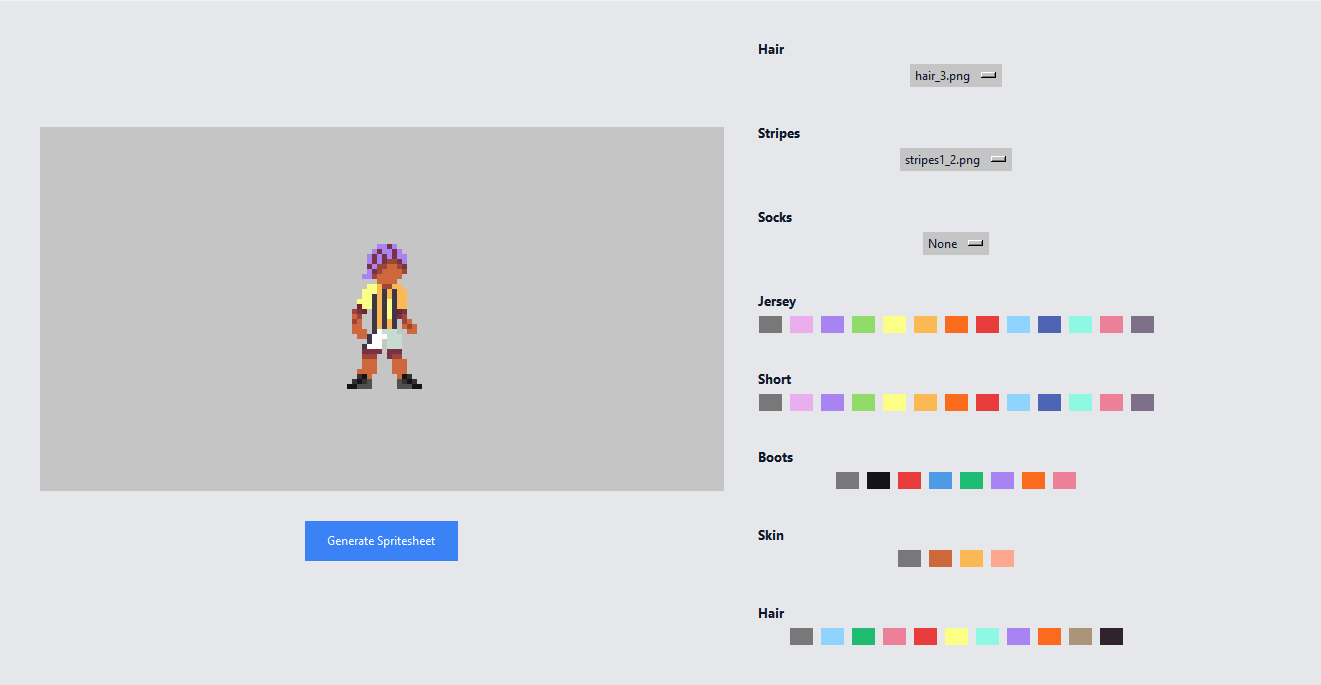Choose orange Boots color
The width and height of the screenshot is (1321, 685).
tap(1033, 481)
